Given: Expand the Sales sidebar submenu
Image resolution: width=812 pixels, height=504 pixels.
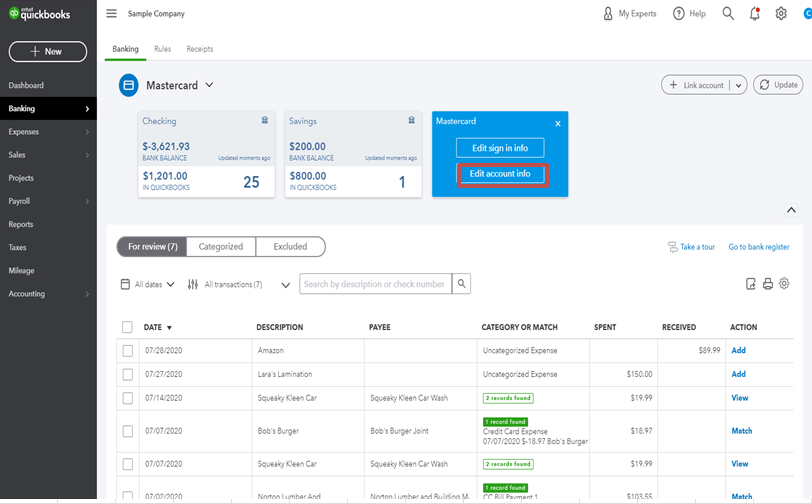Looking at the screenshot, I should pyautogui.click(x=87, y=155).
